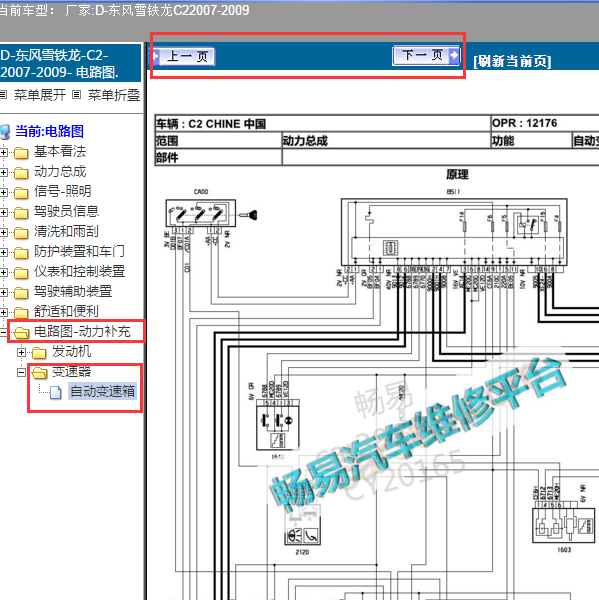Open the 动力总成 folder label
This screenshot has height=600, width=599.
coord(60,171)
